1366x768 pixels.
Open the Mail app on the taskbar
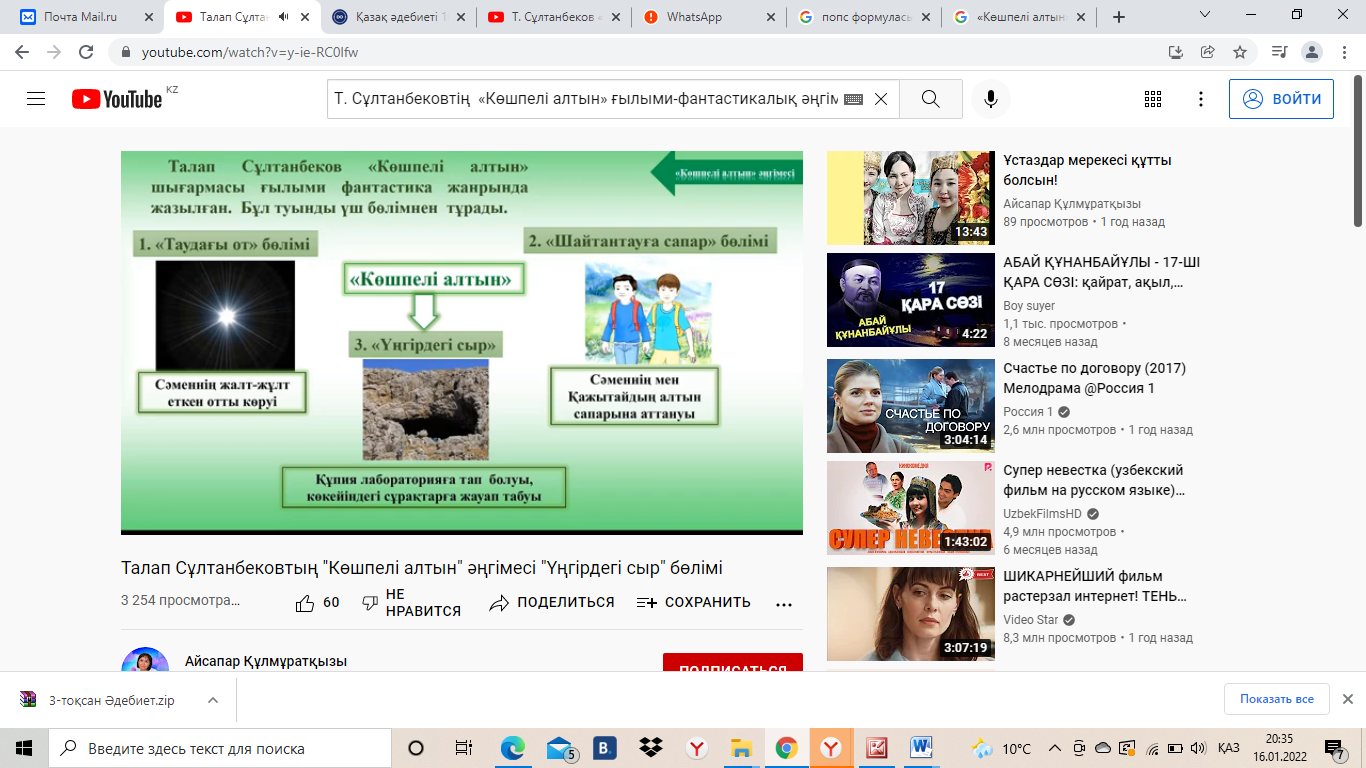(x=559, y=748)
